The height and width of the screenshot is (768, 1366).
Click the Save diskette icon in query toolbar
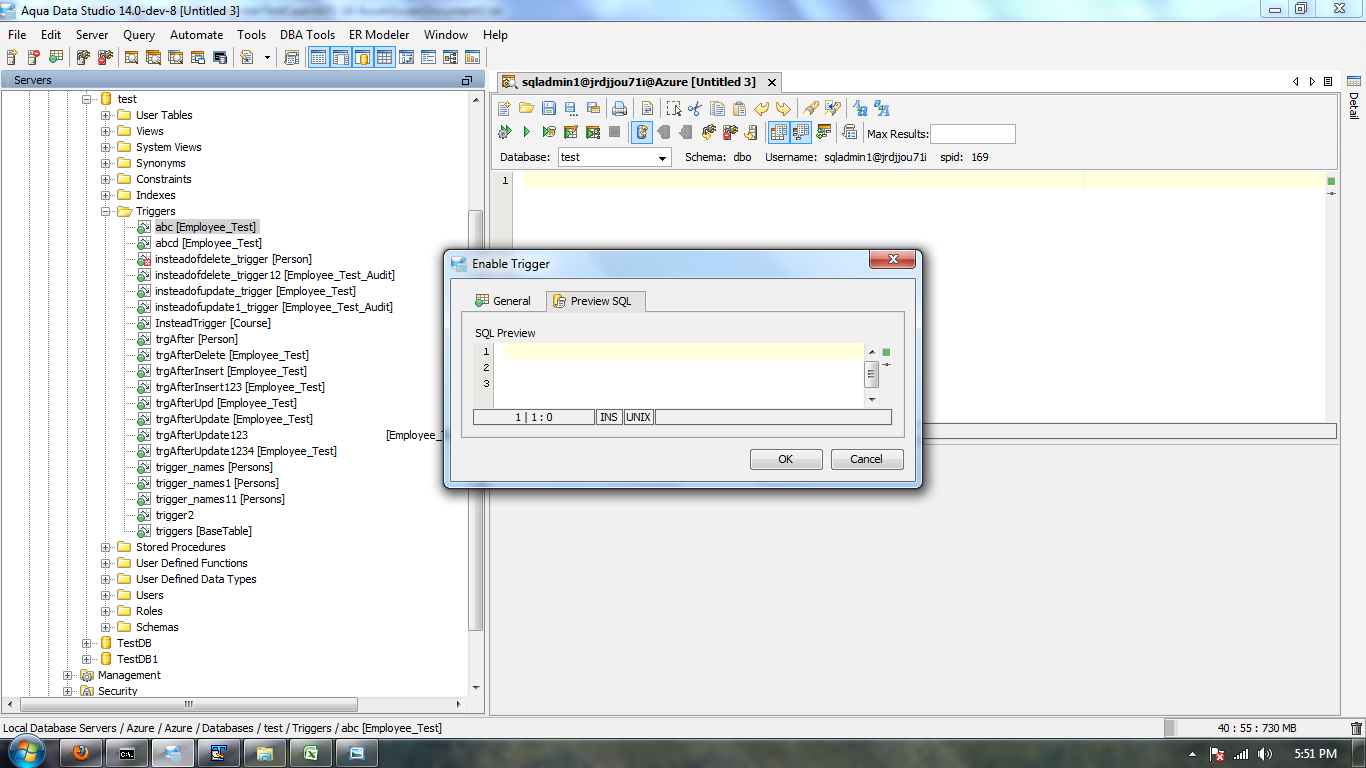pyautogui.click(x=549, y=108)
